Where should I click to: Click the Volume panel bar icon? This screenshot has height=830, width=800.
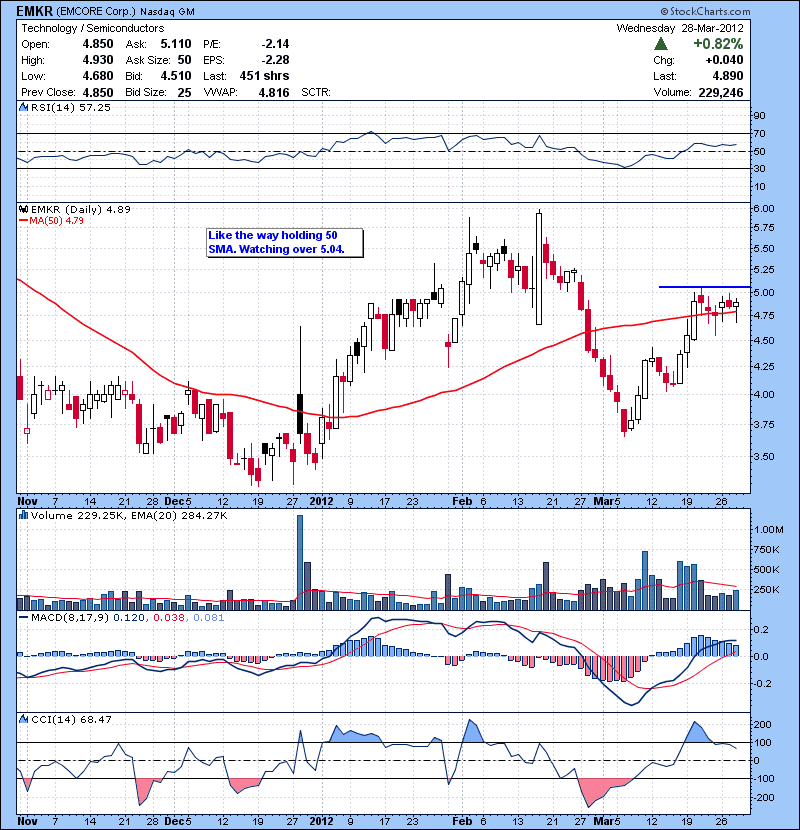click(23, 515)
